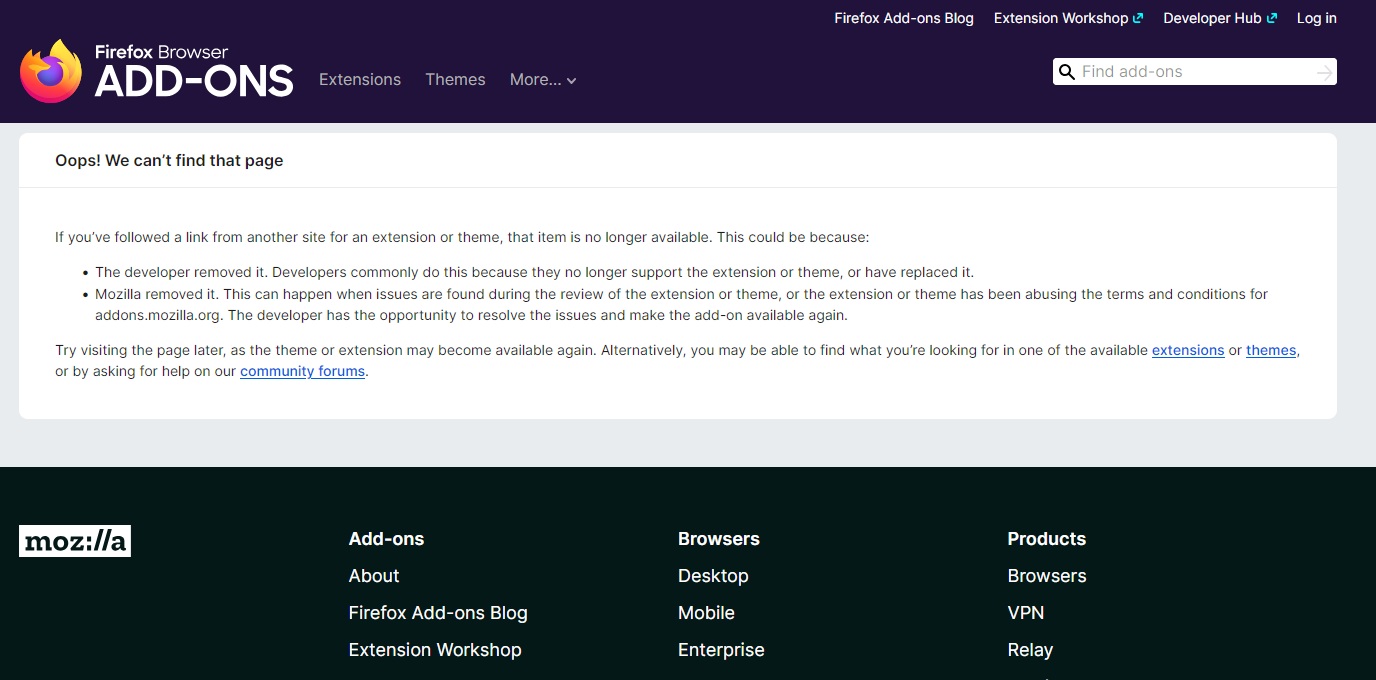1376x680 pixels.
Task: Open the Themes section
Action: click(x=455, y=80)
